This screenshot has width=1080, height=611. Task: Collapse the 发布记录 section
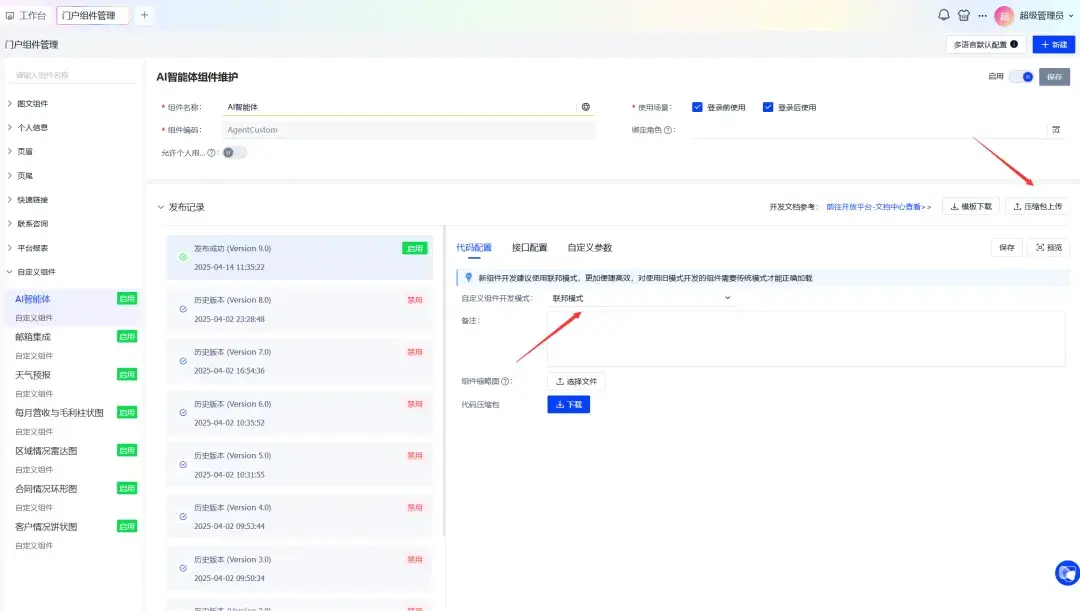click(160, 207)
